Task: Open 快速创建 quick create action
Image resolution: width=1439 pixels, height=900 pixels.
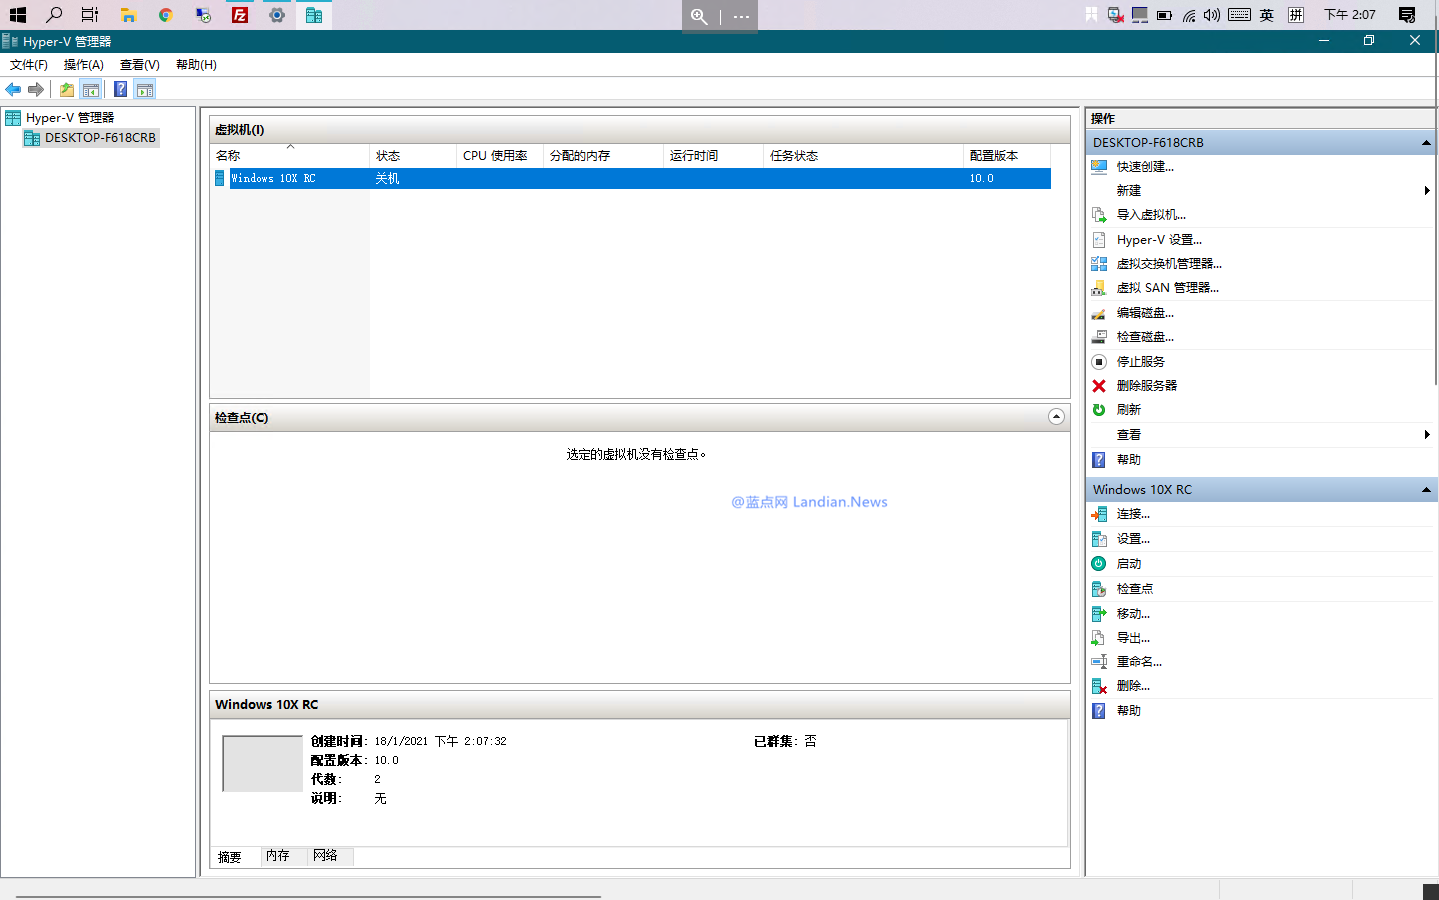Action: point(1145,167)
